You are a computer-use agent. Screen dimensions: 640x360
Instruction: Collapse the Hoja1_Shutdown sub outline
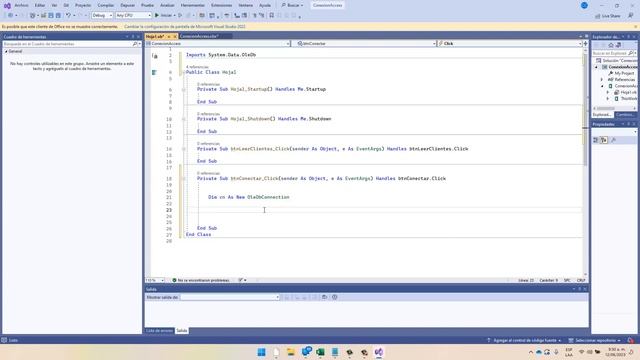click(184, 119)
